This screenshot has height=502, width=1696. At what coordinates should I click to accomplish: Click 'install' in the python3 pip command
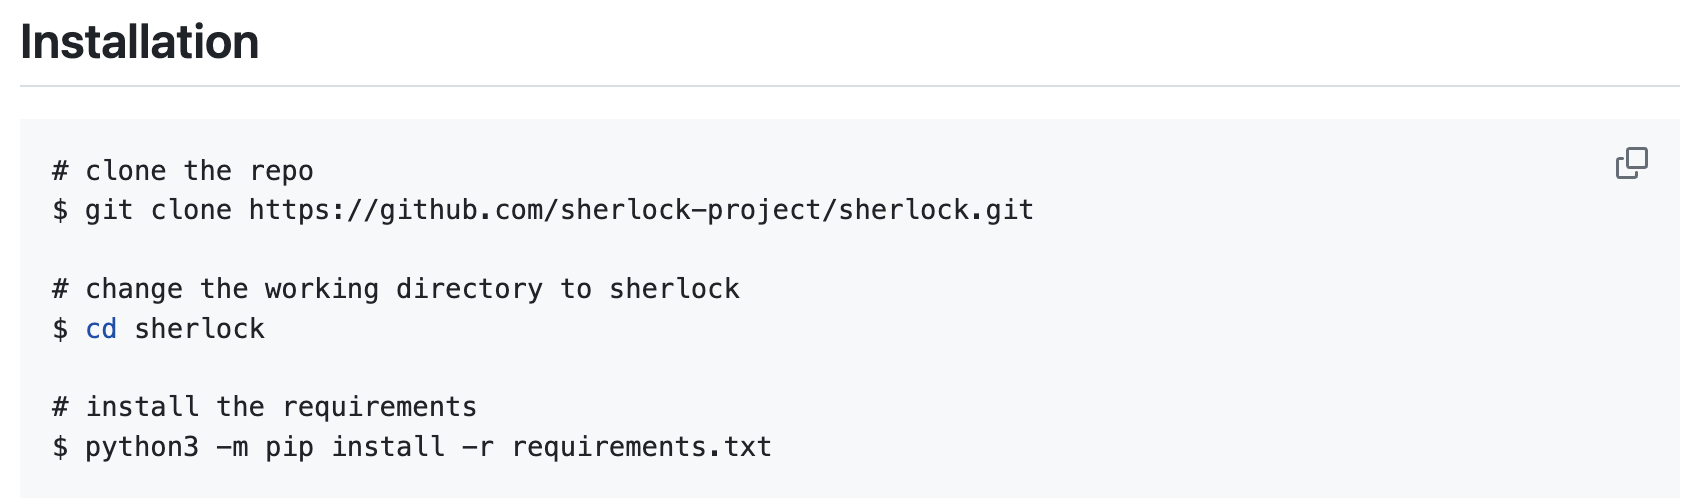388,446
